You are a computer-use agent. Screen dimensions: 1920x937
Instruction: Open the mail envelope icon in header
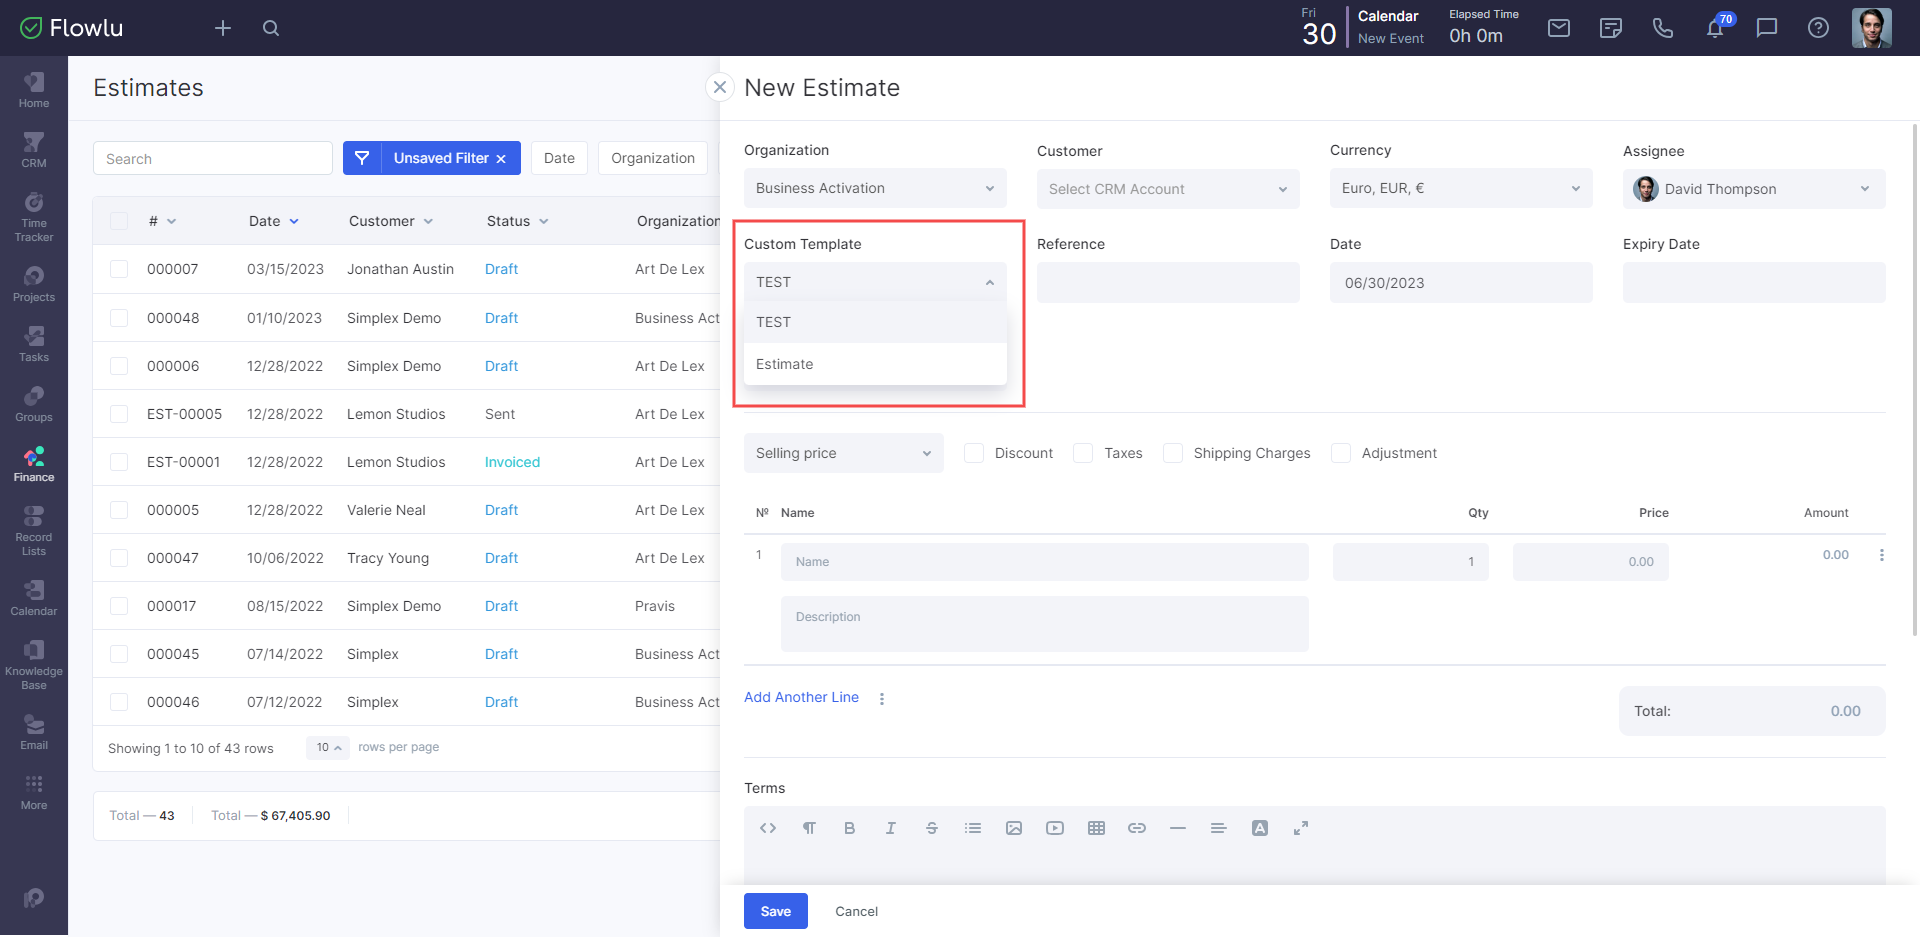(1559, 28)
